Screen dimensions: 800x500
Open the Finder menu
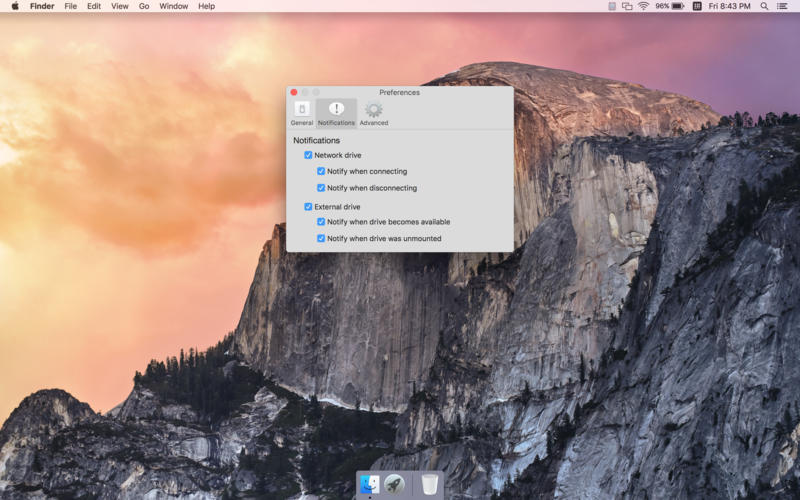click(x=42, y=6)
